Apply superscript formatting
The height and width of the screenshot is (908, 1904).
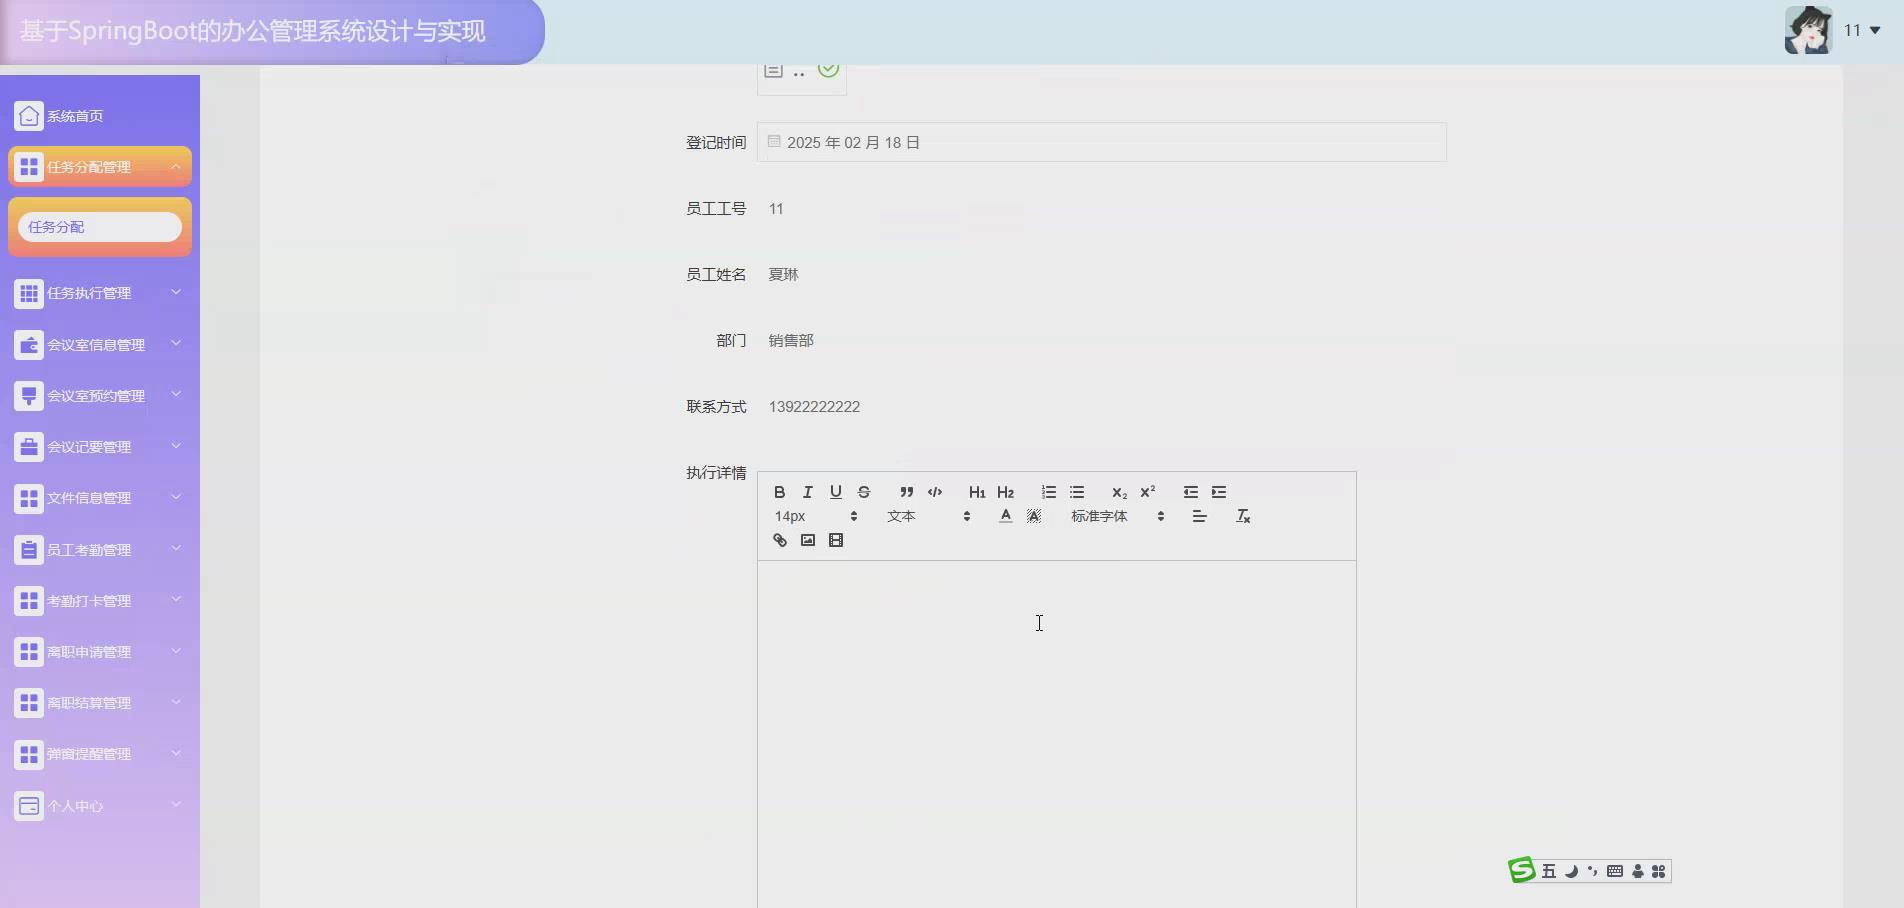pyautogui.click(x=1147, y=491)
